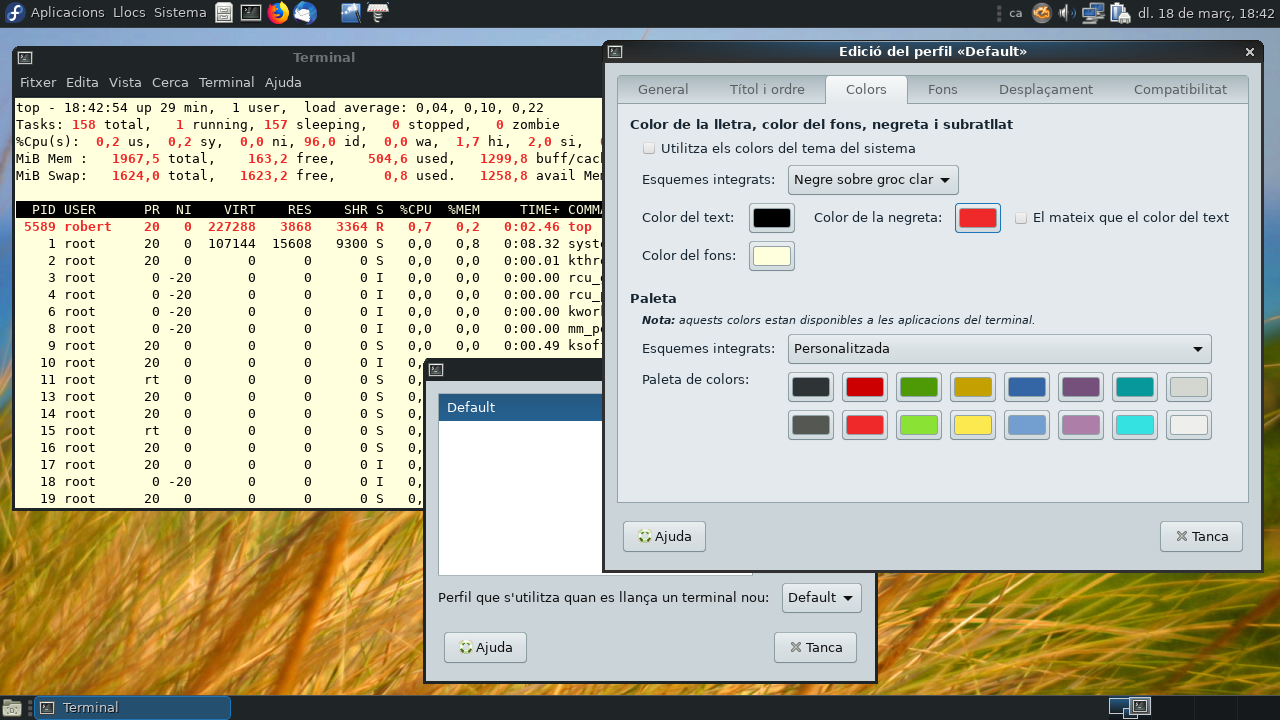Switch to the Fons tab
Viewport: 1280px width, 720px height.
point(942,89)
